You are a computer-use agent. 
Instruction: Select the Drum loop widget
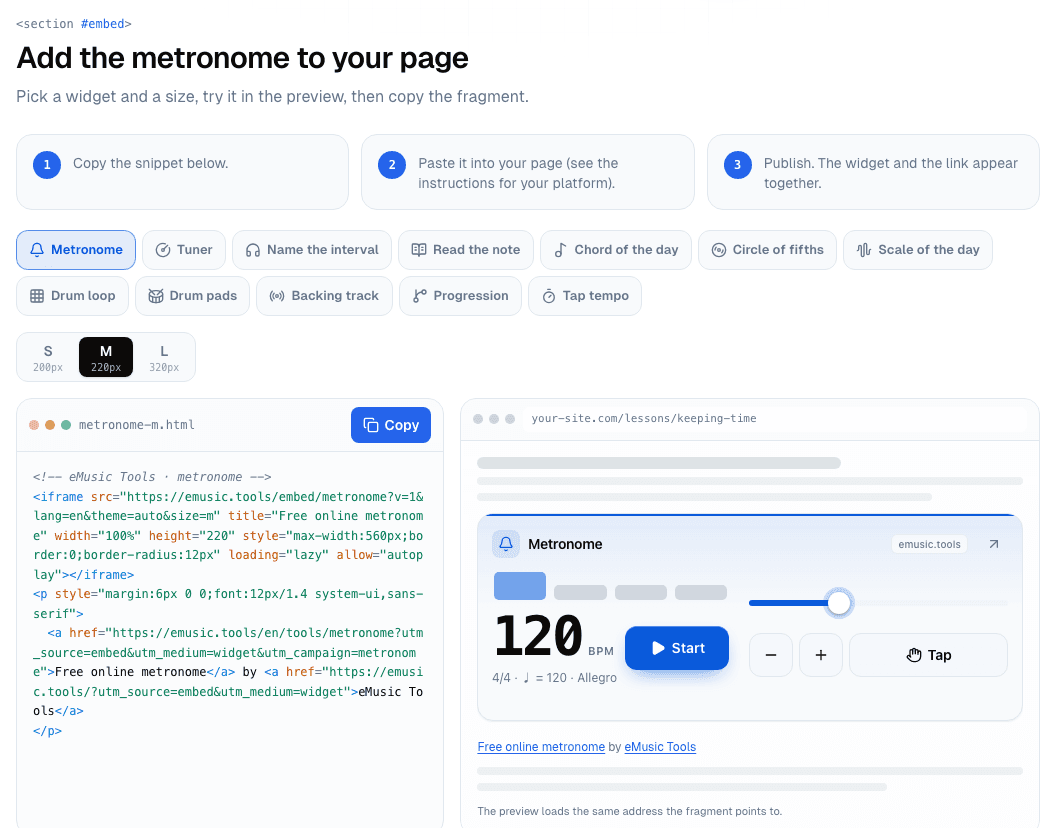coord(73,296)
